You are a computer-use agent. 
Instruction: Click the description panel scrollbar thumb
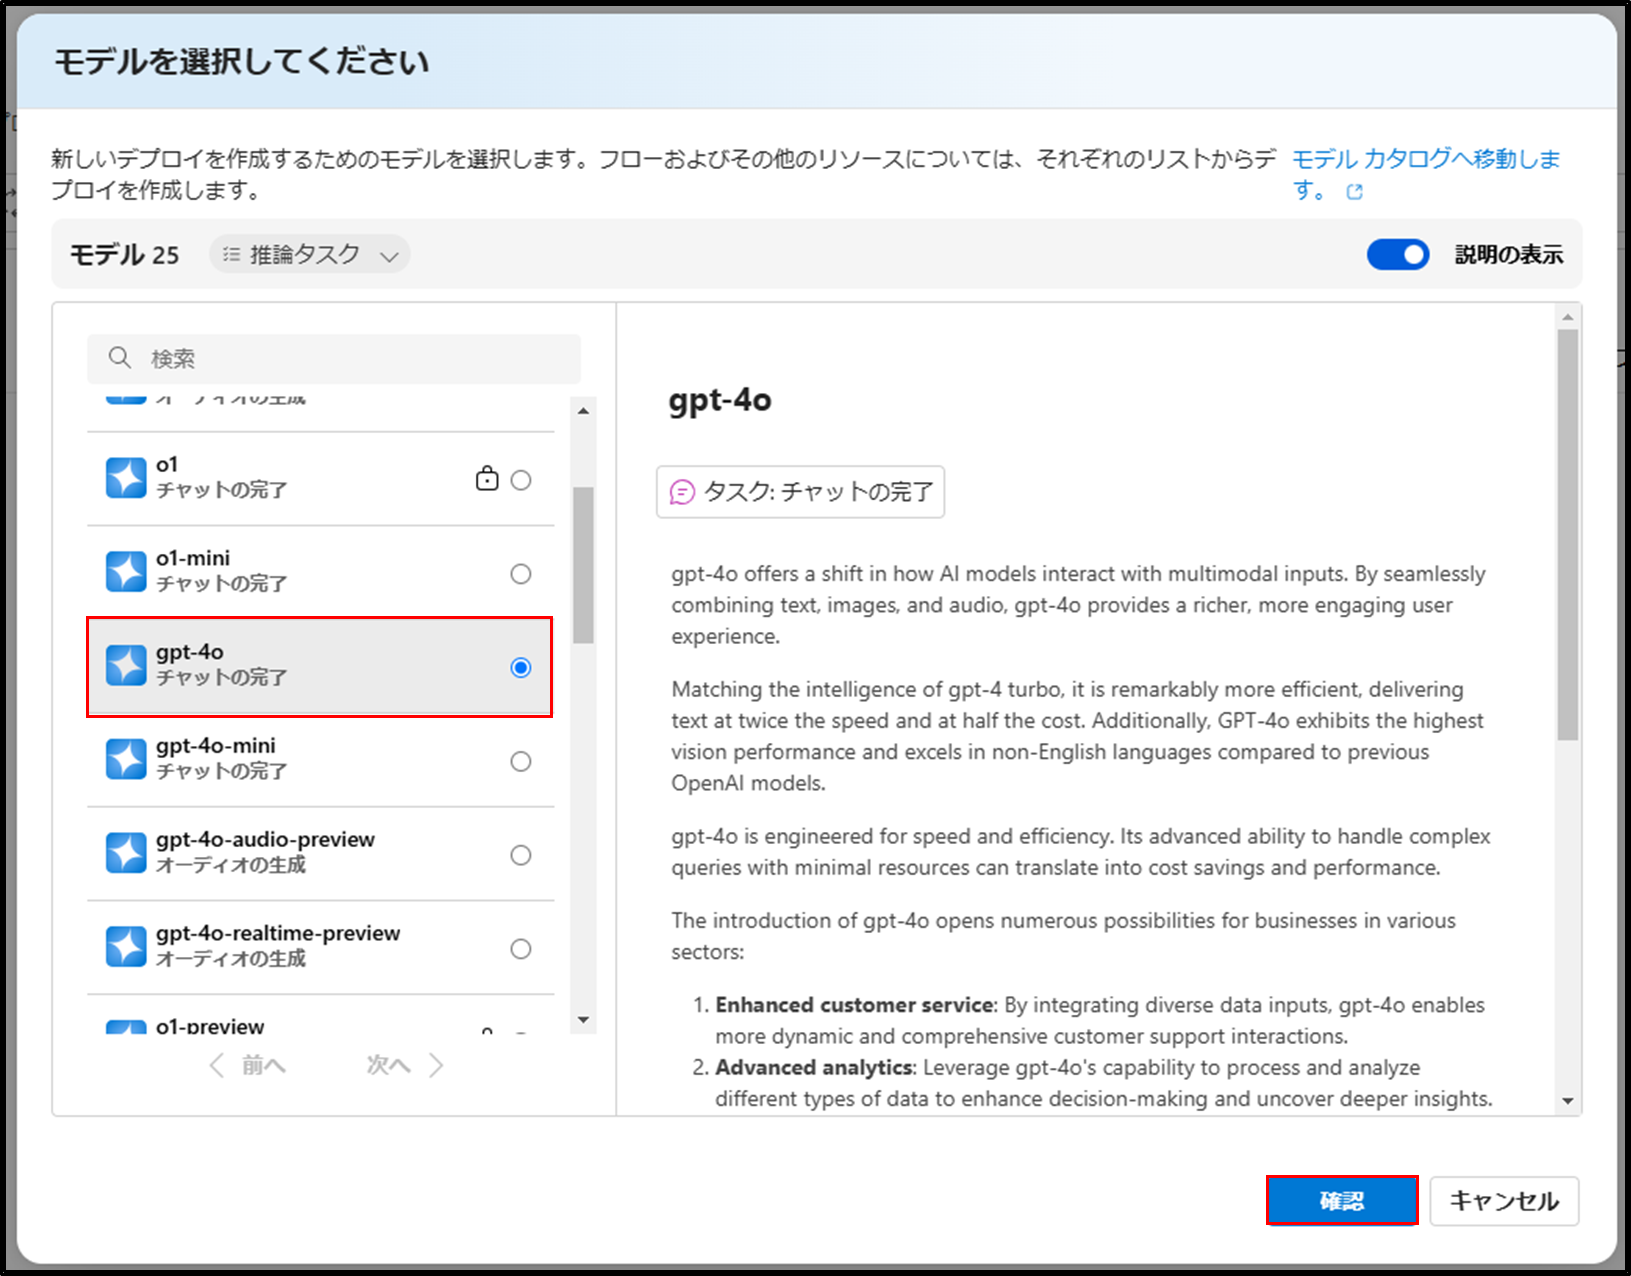click(1567, 535)
